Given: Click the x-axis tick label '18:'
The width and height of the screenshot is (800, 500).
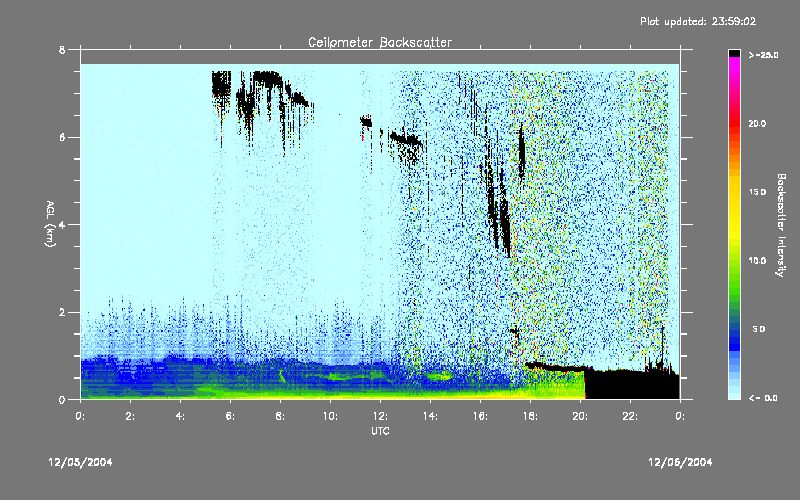Looking at the screenshot, I should coord(530,416).
